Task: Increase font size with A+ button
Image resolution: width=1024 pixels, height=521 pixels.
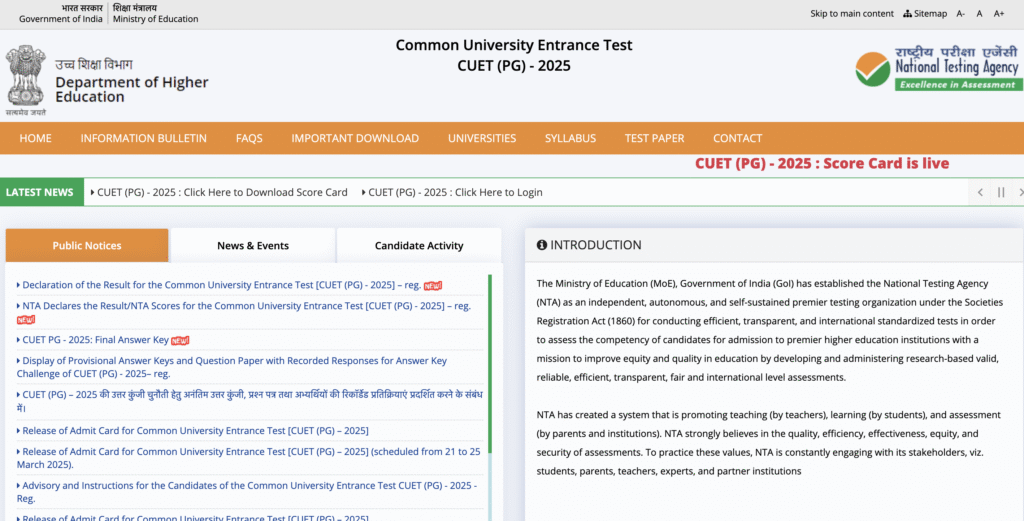Action: (x=999, y=14)
